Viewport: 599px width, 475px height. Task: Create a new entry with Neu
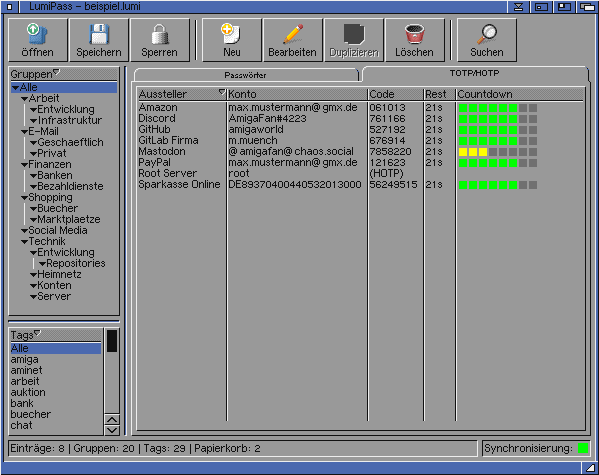[232, 40]
